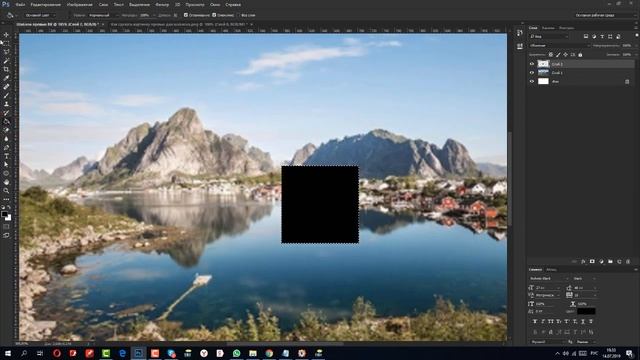Select layer Слой 1 by its name
Screen dimensions: 640x360
[x=557, y=73]
